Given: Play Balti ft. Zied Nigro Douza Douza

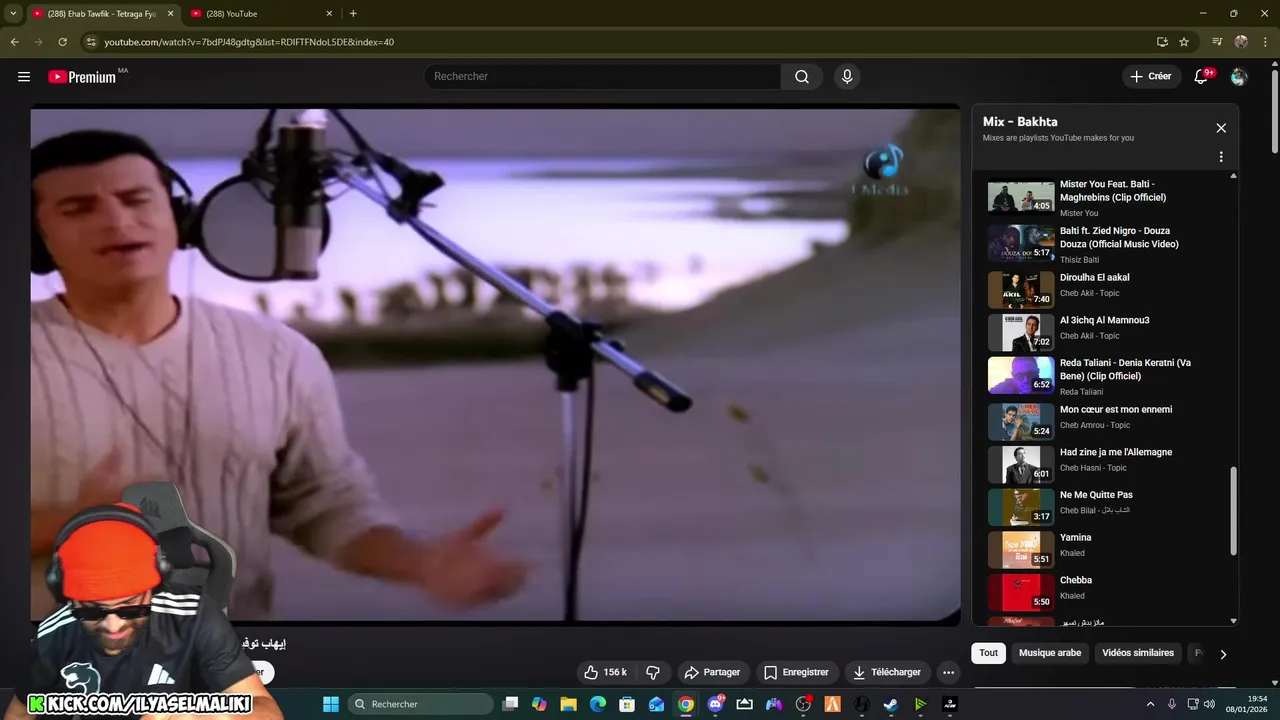Looking at the screenshot, I should (x=1105, y=244).
